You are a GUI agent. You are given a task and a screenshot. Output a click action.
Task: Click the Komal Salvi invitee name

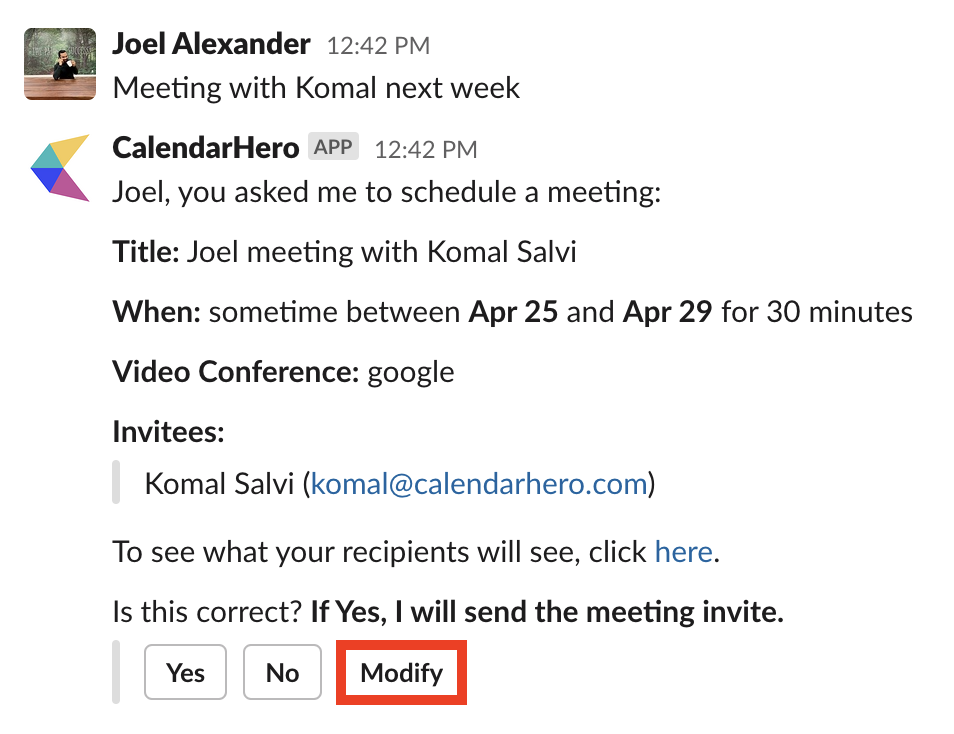220,484
